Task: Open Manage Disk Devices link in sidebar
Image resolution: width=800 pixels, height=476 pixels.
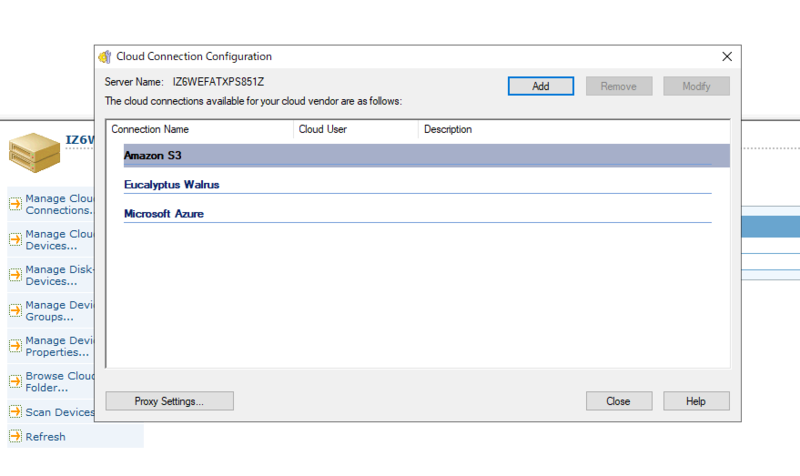Action: [x=60, y=275]
